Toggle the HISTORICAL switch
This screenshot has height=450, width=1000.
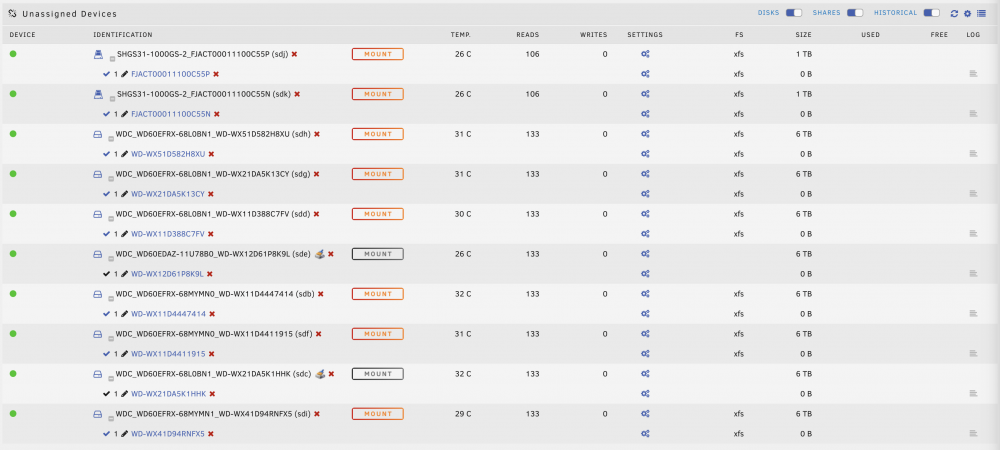(932, 13)
